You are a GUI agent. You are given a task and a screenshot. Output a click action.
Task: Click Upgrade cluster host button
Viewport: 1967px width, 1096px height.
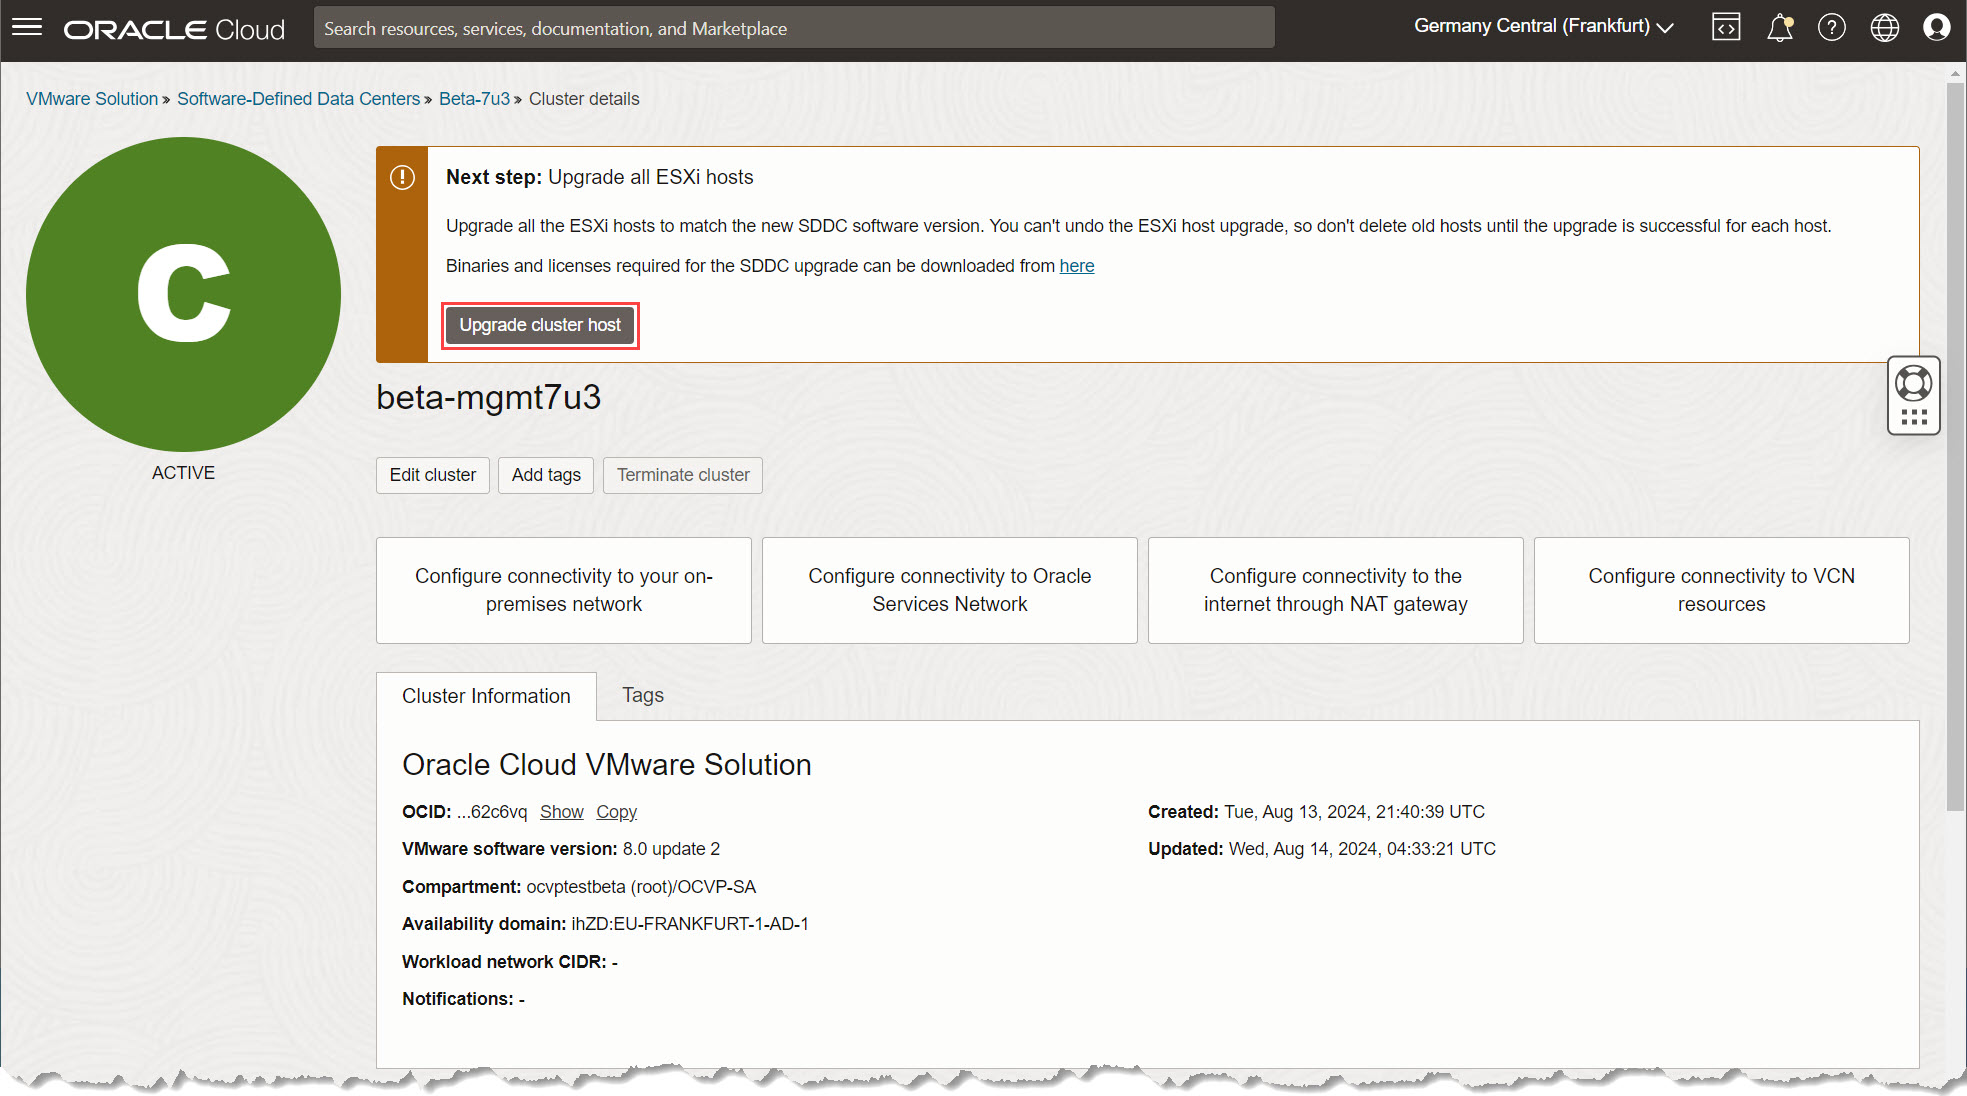540,325
